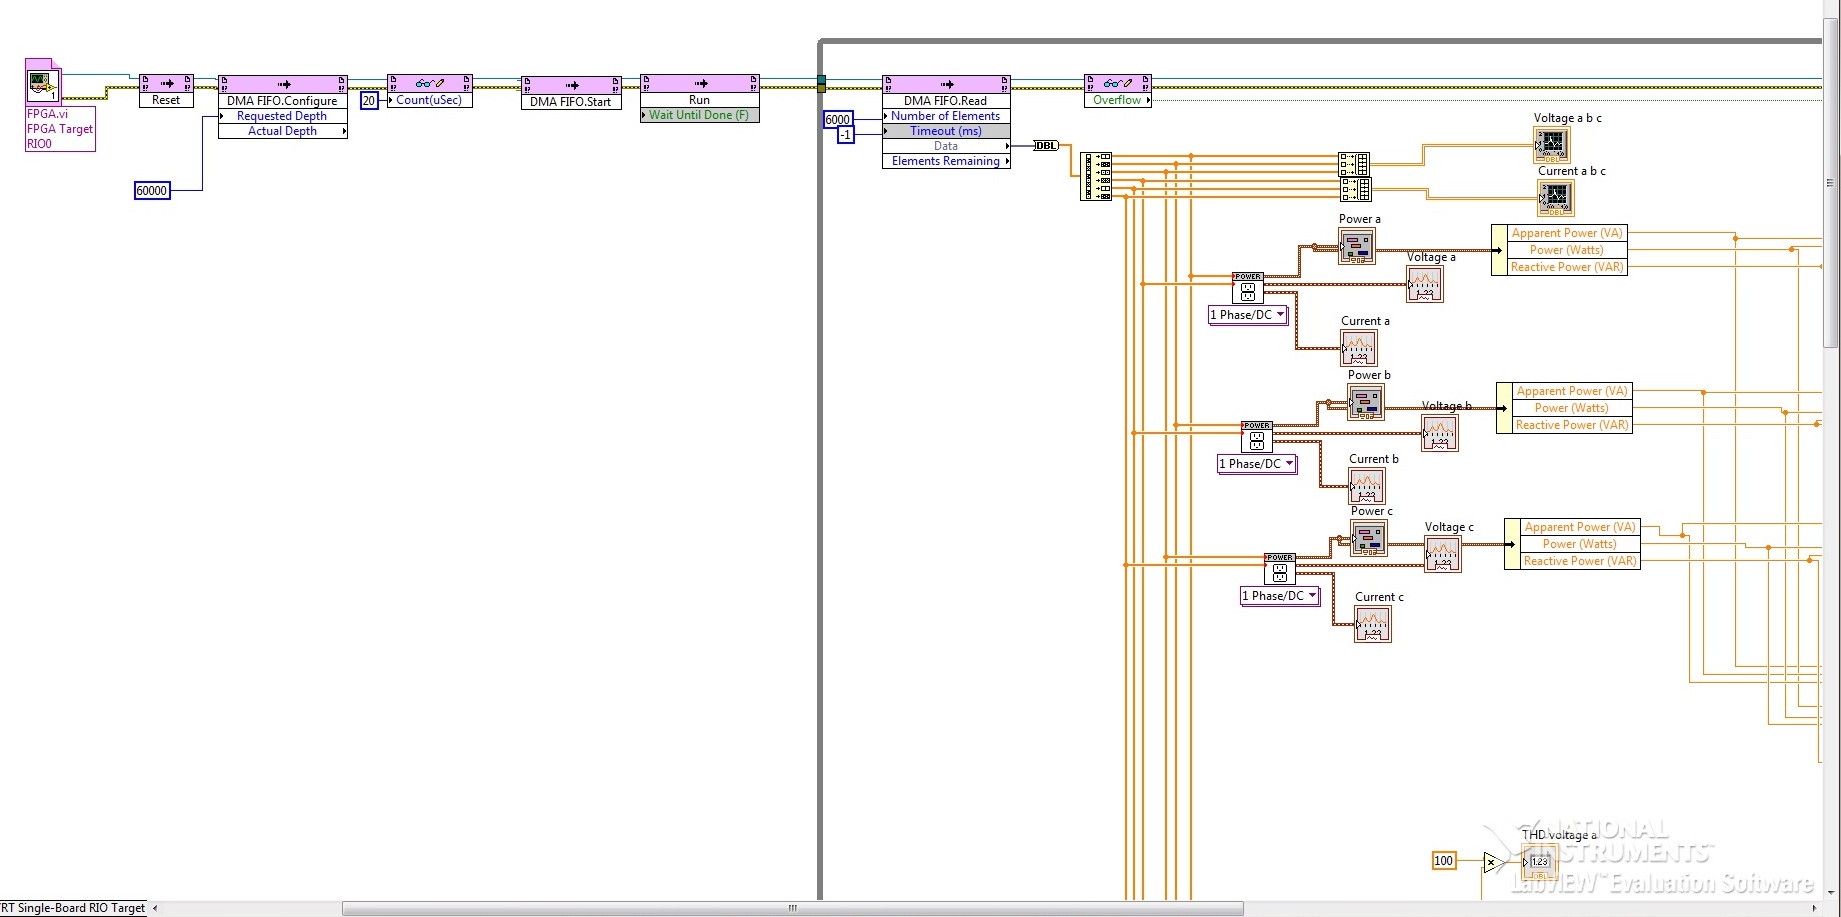Select the Power c indicator terminal

(x=1369, y=539)
